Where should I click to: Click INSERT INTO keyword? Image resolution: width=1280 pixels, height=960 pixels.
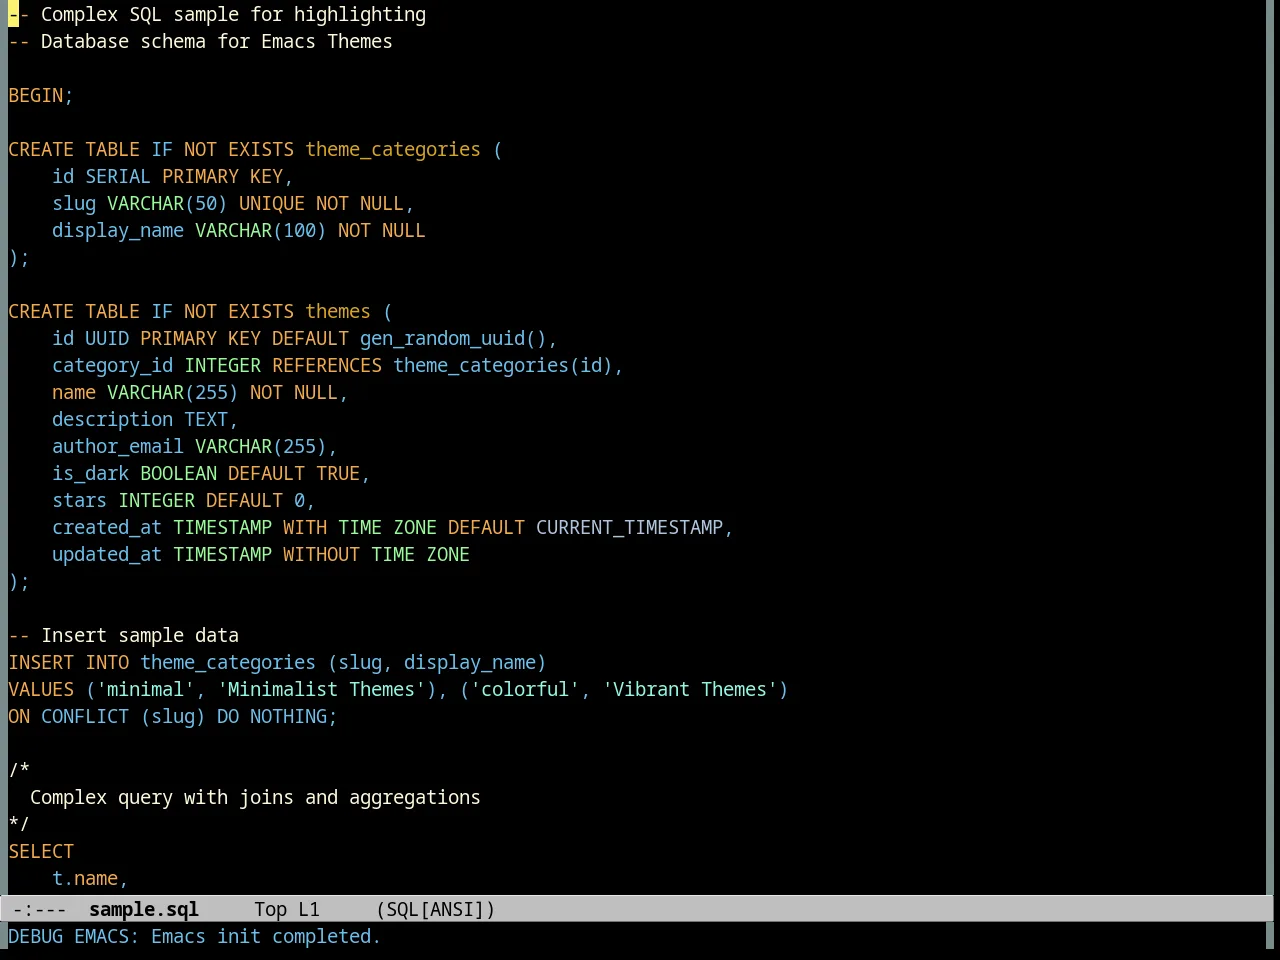coord(69,662)
